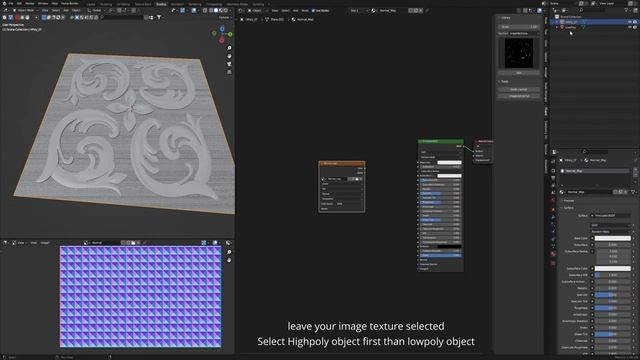The height and width of the screenshot is (360, 640).
Task: Expand the LowPoly outliner row
Action: 557,27
